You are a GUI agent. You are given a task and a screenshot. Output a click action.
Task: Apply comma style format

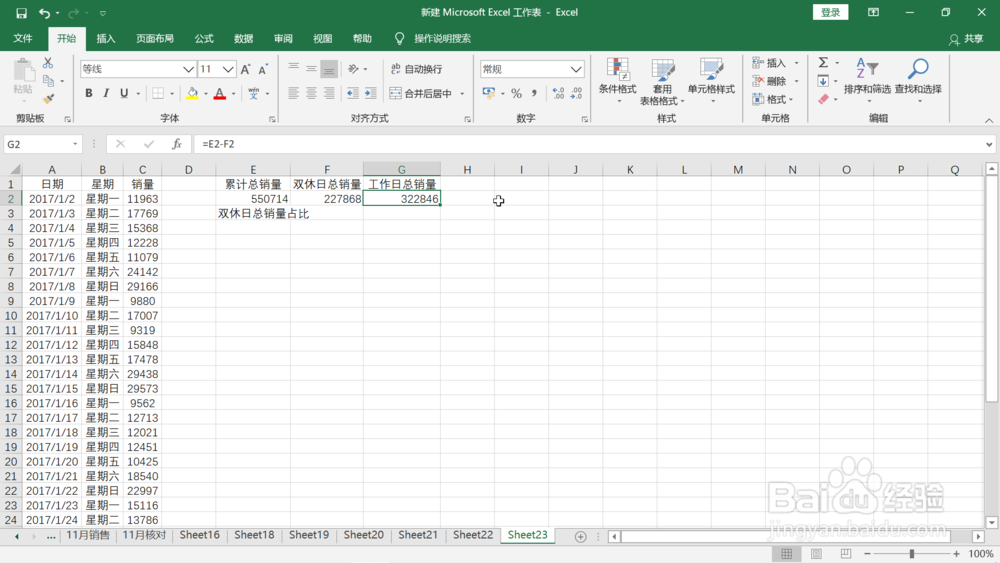pos(534,94)
